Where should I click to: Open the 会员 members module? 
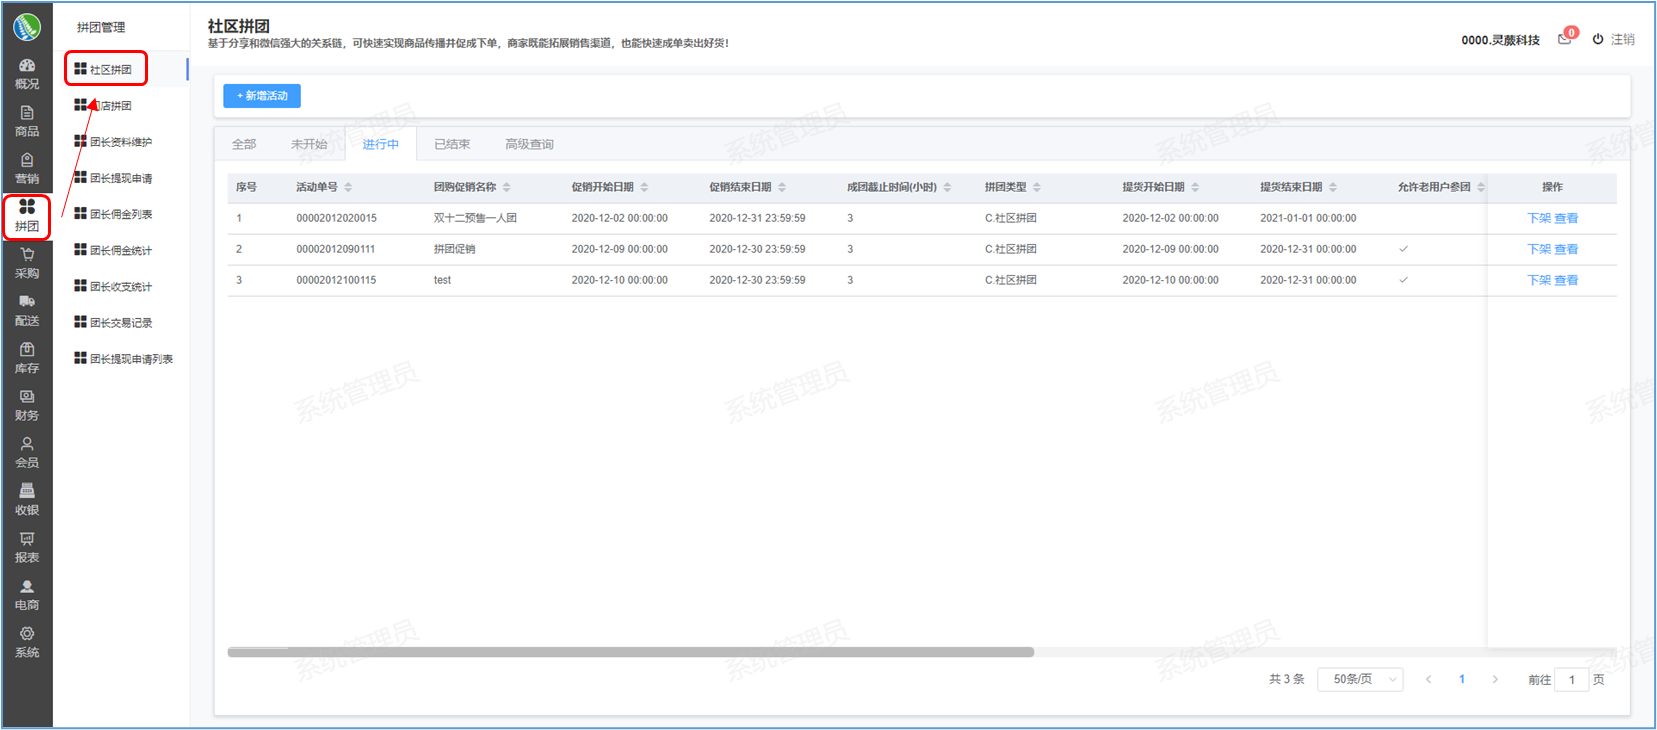(27, 452)
